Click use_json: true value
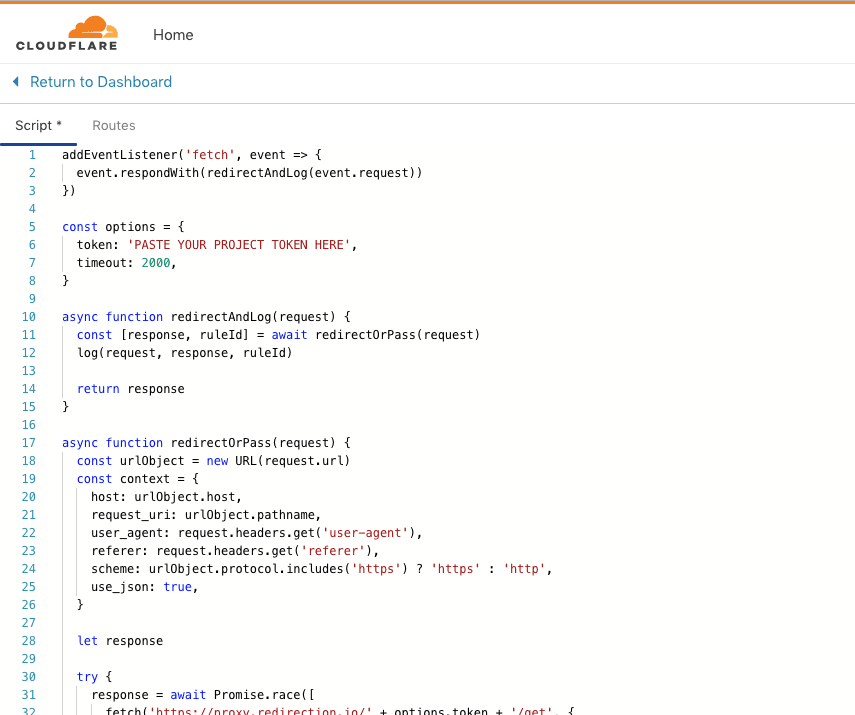Screen dimensions: 855x715 [x=178, y=587]
